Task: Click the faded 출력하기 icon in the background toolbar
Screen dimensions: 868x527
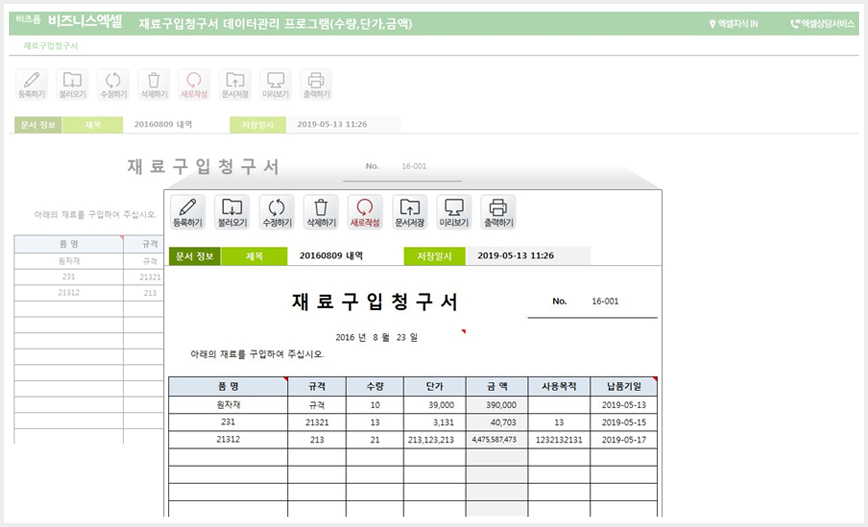Action: tap(316, 85)
